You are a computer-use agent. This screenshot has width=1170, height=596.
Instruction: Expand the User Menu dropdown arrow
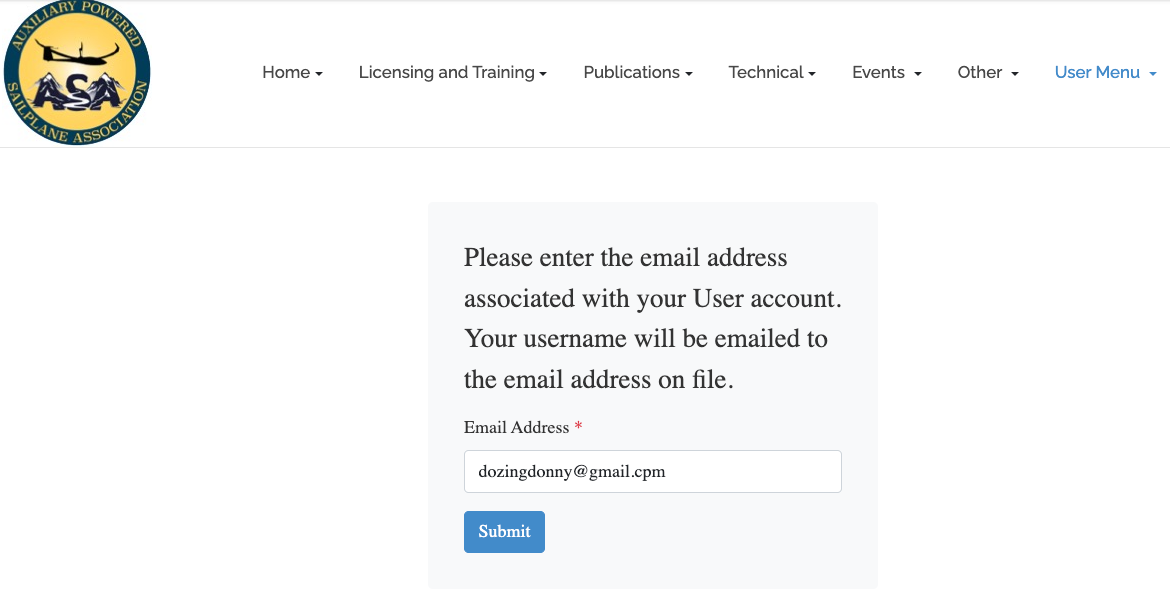(1153, 74)
